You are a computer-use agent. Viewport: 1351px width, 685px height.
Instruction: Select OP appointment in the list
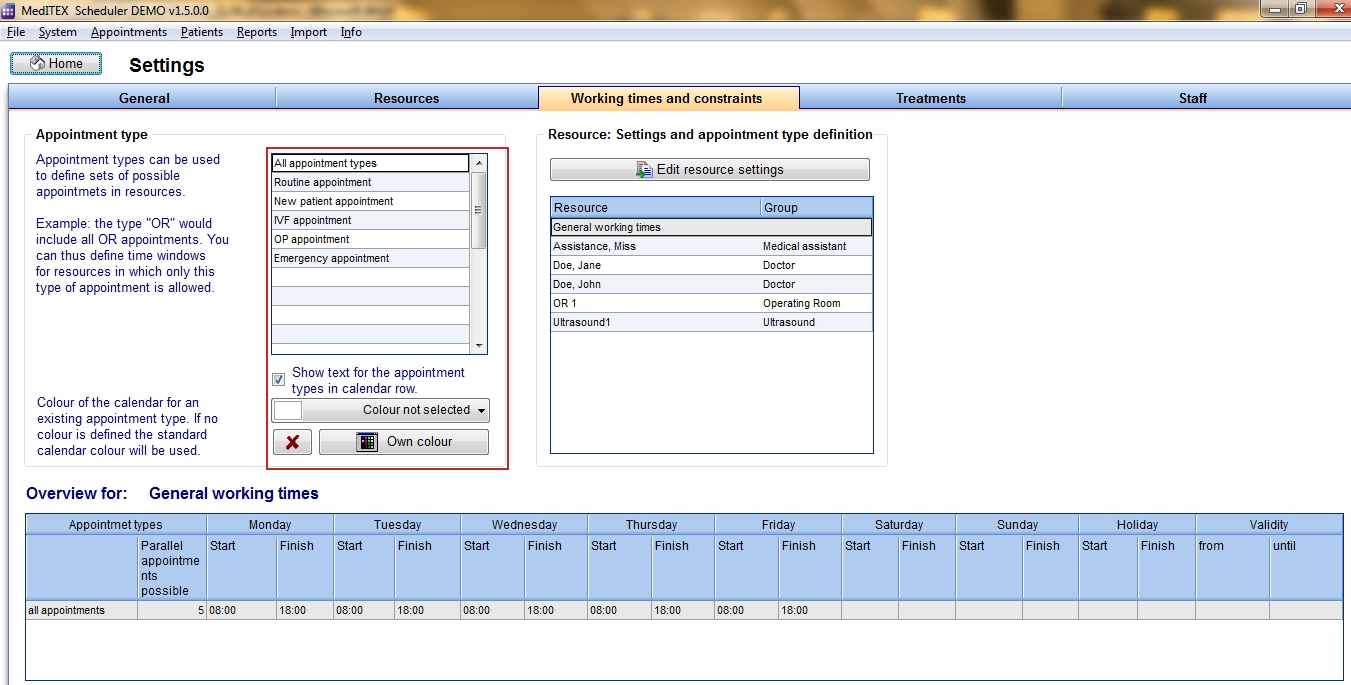pyautogui.click(x=370, y=239)
